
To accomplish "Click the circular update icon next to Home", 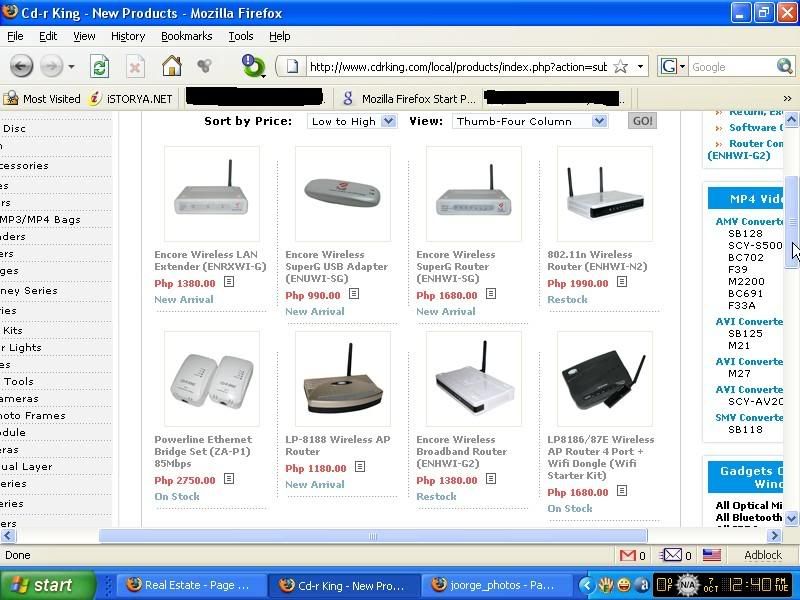I will click(x=254, y=66).
